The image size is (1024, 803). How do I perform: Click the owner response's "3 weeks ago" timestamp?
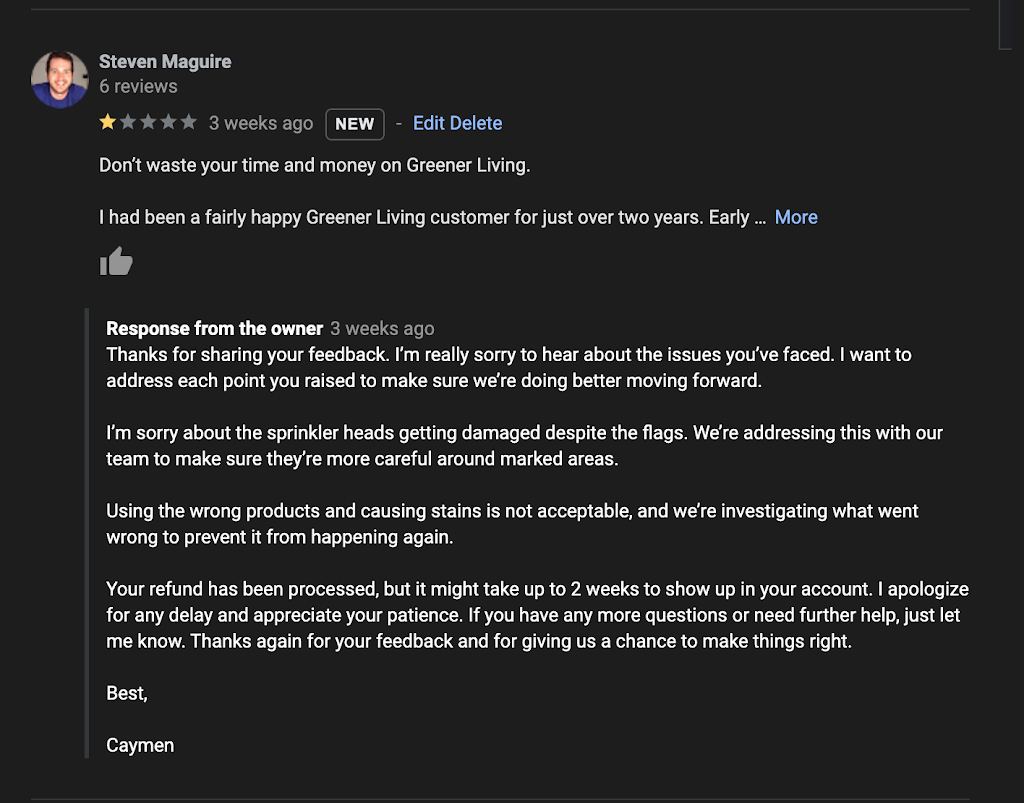tap(382, 328)
